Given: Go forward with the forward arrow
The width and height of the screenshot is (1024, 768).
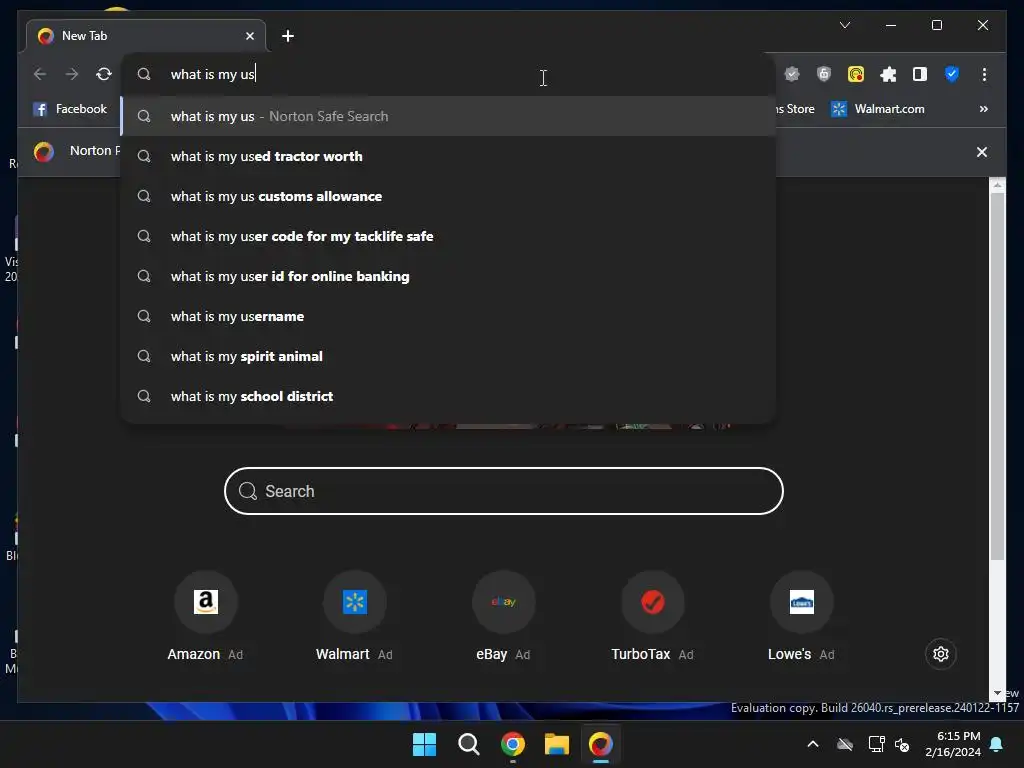Looking at the screenshot, I should point(72,74).
